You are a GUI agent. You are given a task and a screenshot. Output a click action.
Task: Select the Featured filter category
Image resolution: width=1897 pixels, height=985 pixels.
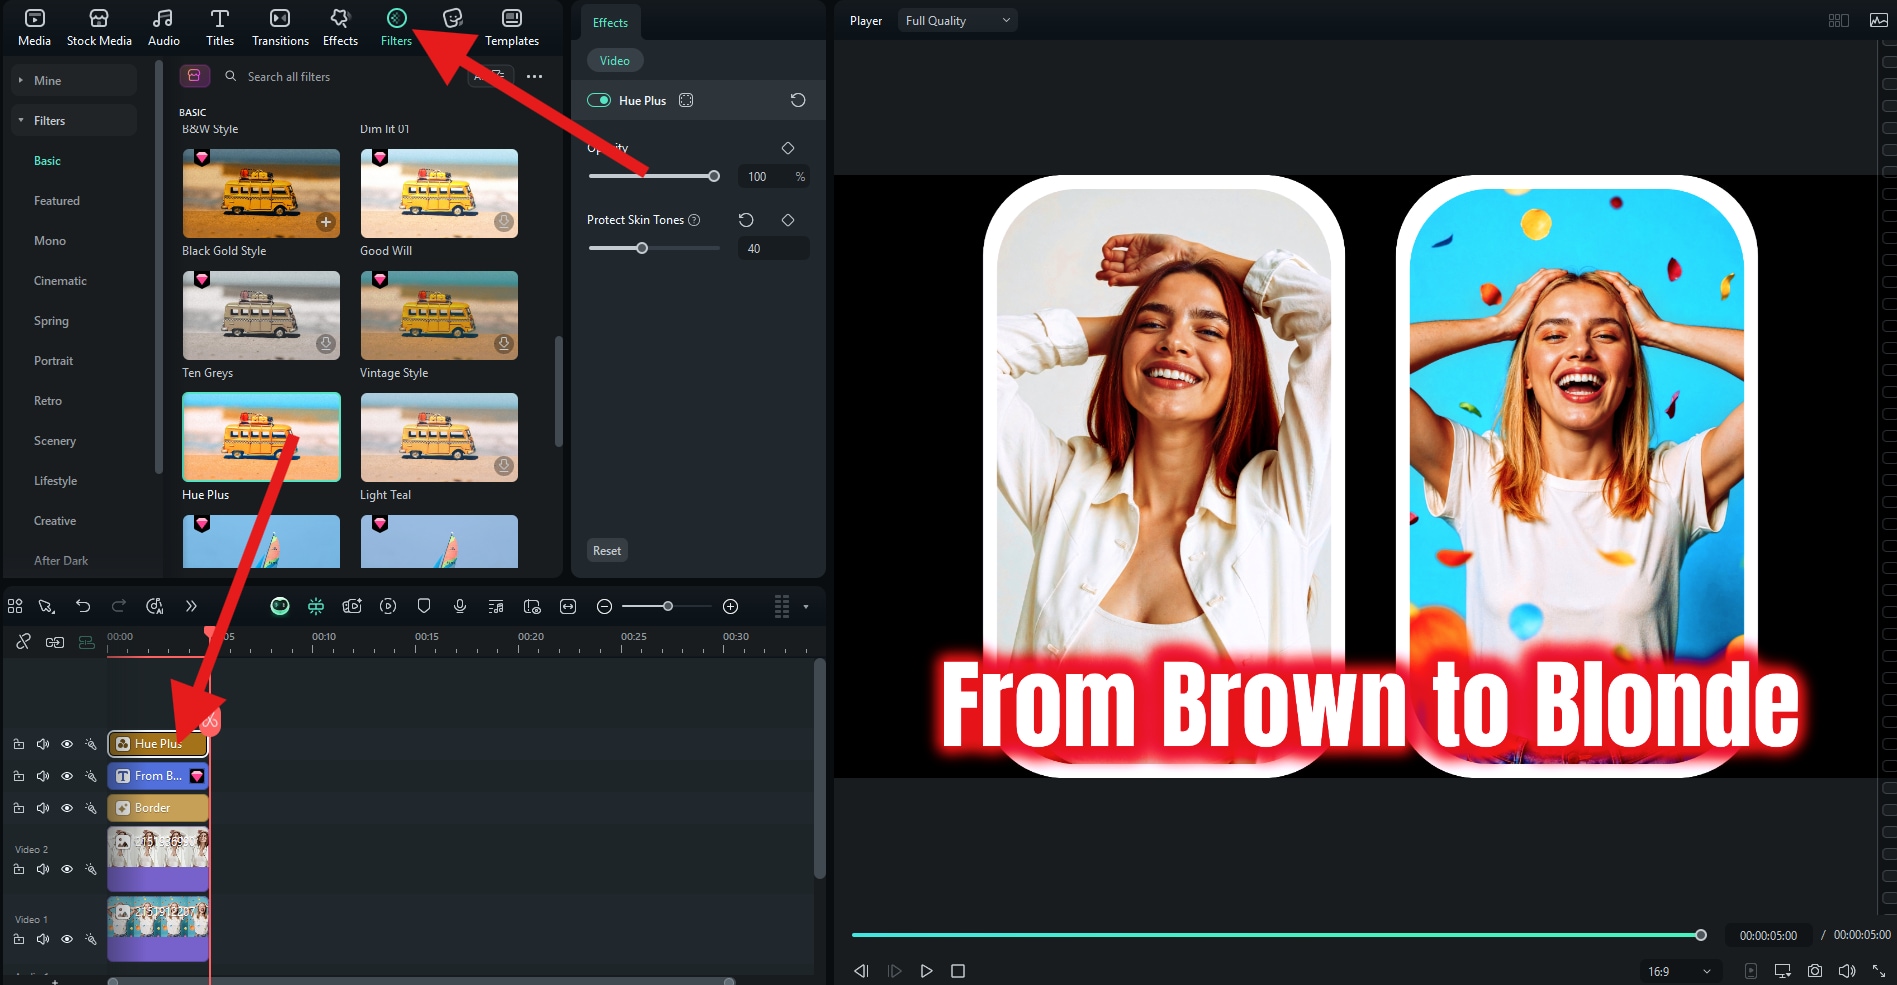[57, 201]
